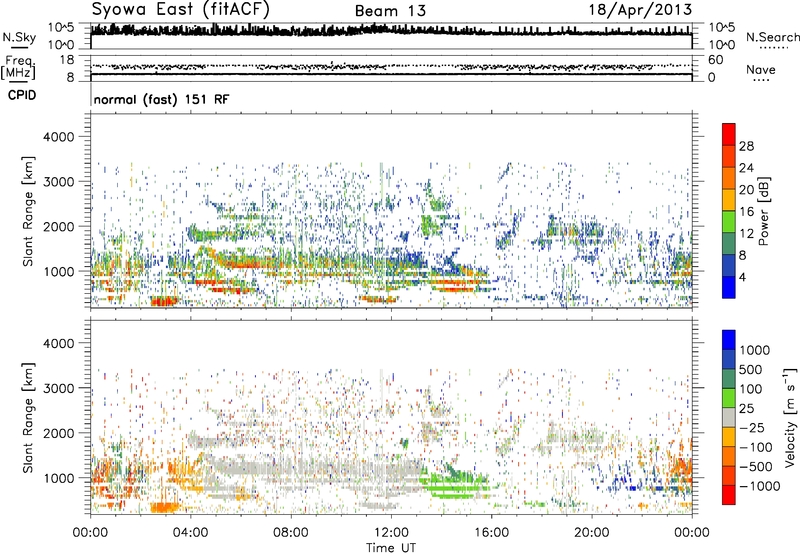800x554 pixels.
Task: Click the 16:00 time tick label
Action: [x=491, y=533]
